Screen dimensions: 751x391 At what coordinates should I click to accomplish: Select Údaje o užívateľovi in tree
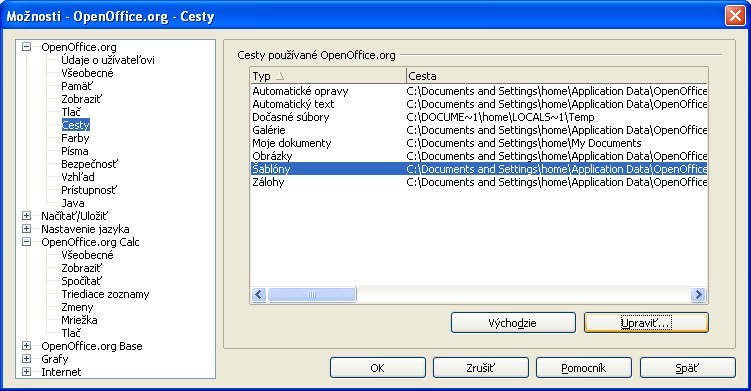tap(108, 60)
